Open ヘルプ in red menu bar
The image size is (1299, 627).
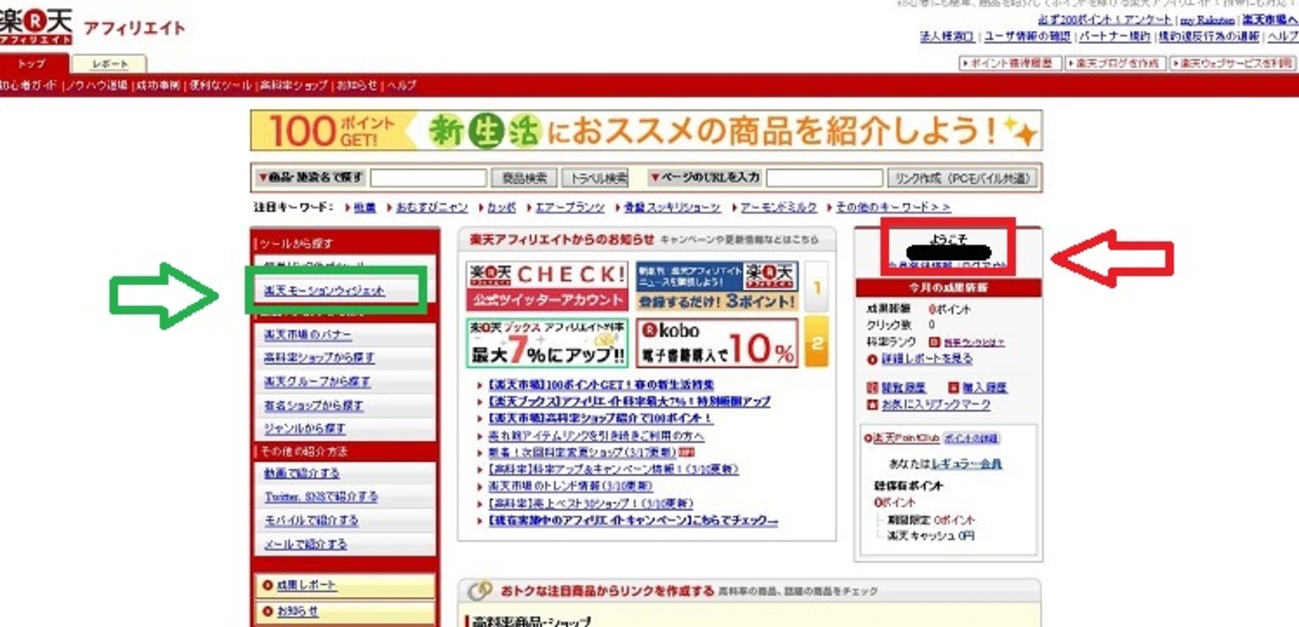coord(401,86)
